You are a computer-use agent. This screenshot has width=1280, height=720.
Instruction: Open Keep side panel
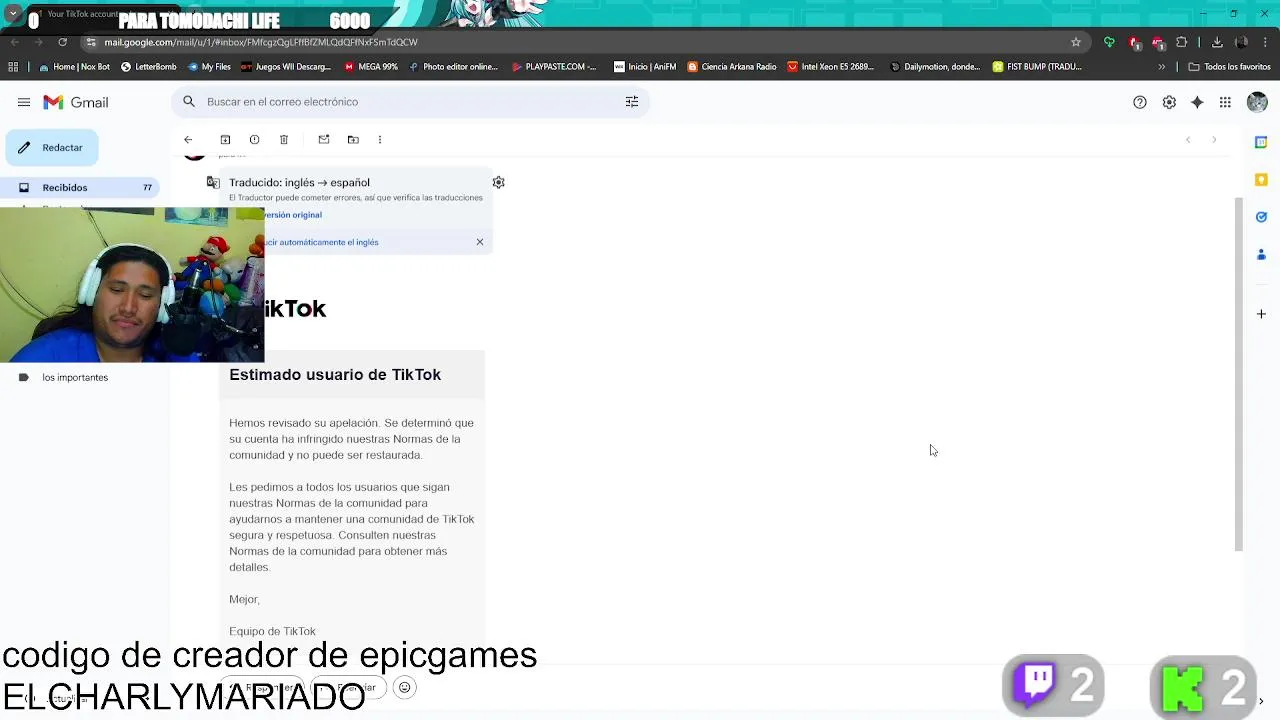[1261, 180]
